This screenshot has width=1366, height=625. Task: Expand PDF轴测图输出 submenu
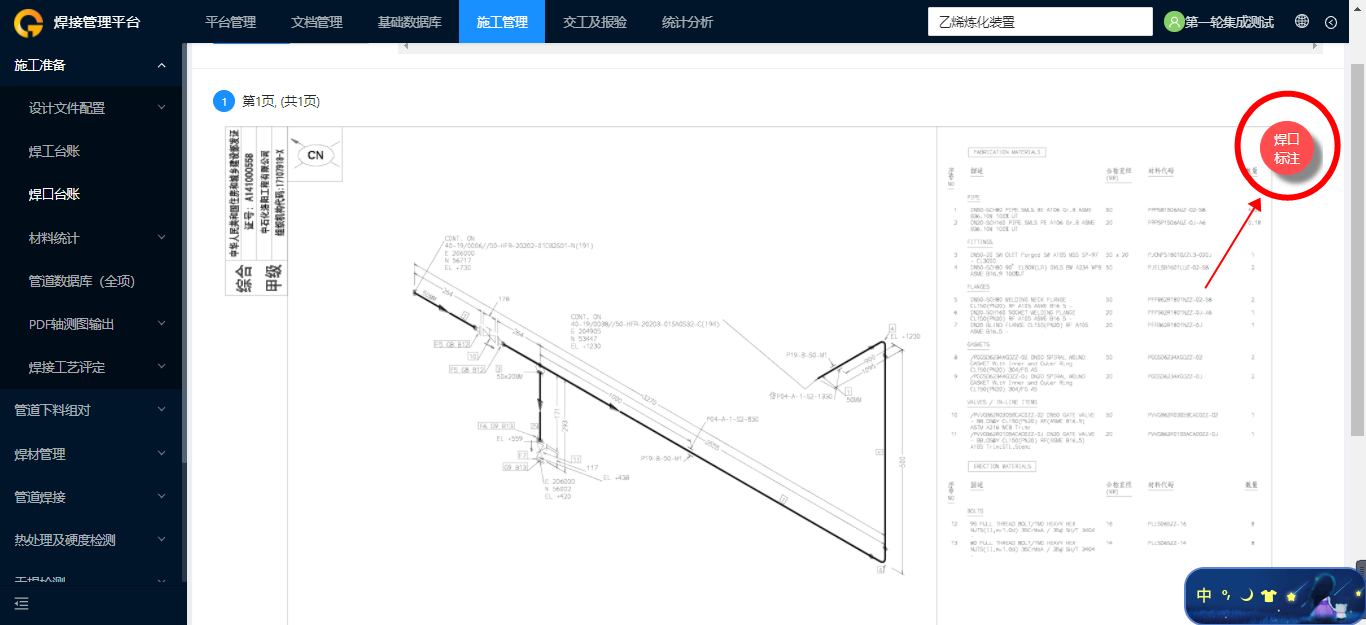90,324
